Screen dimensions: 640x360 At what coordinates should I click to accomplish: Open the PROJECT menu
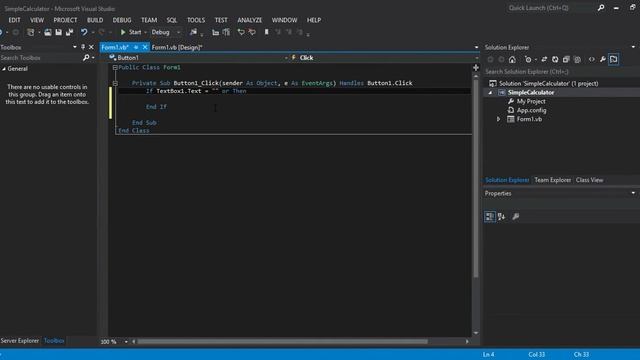[65, 20]
